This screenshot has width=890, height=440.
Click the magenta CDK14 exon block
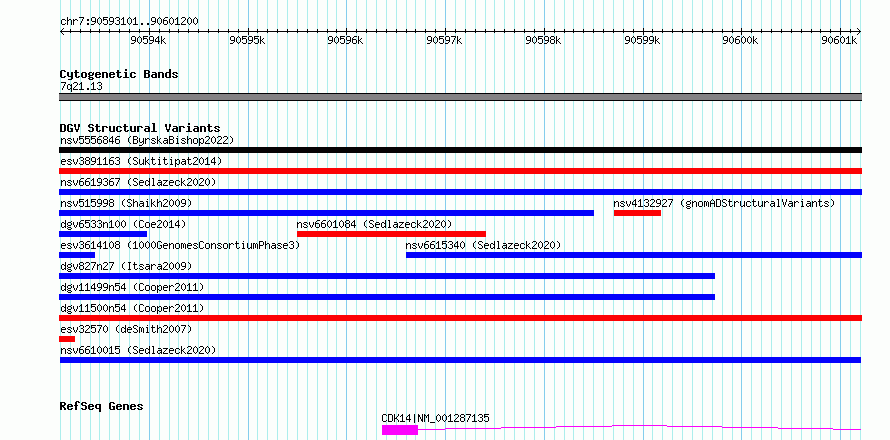[400, 430]
